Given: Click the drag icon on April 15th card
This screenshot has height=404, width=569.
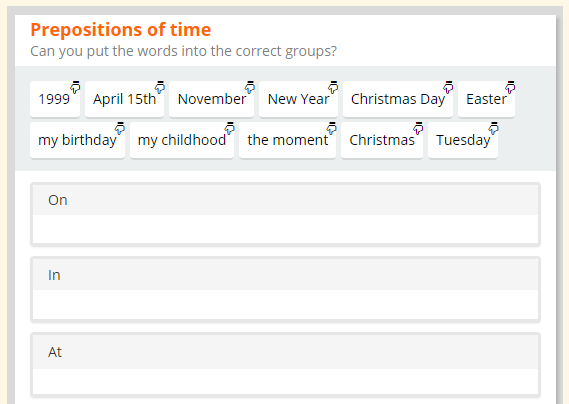Looking at the screenshot, I should (160, 87).
